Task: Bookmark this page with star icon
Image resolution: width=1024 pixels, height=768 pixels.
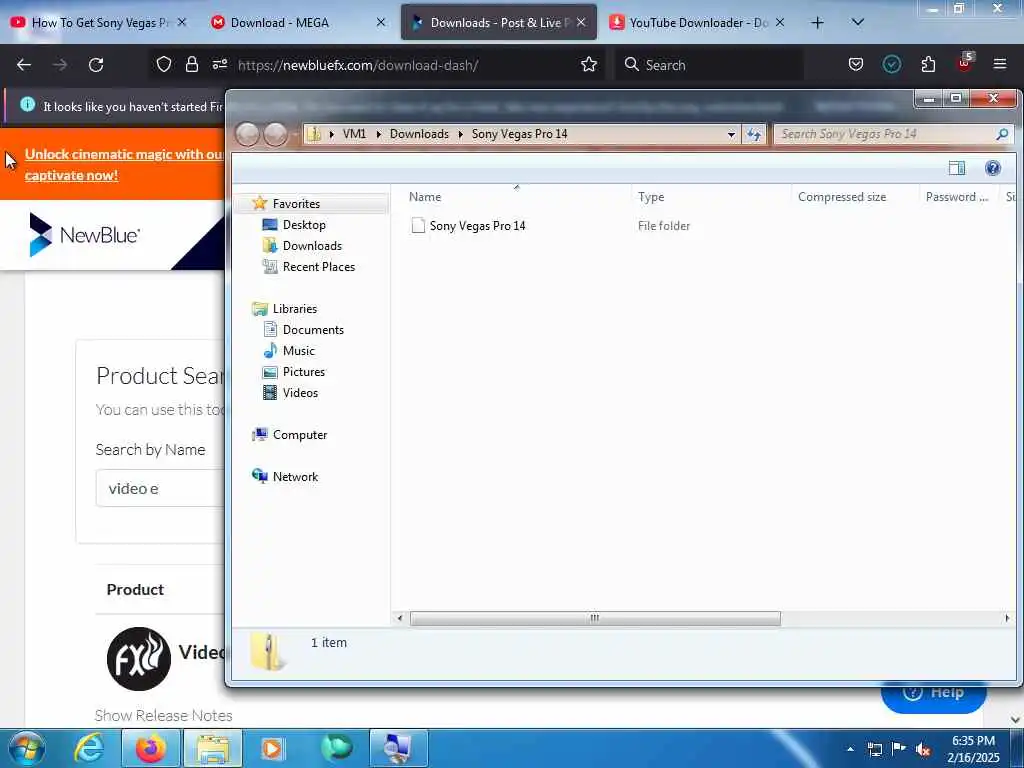Action: pyautogui.click(x=588, y=64)
